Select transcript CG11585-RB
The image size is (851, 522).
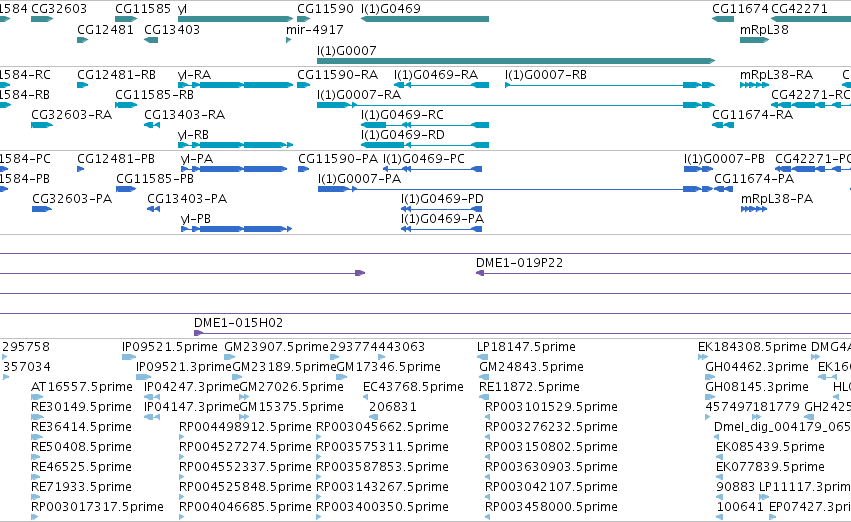click(x=155, y=95)
